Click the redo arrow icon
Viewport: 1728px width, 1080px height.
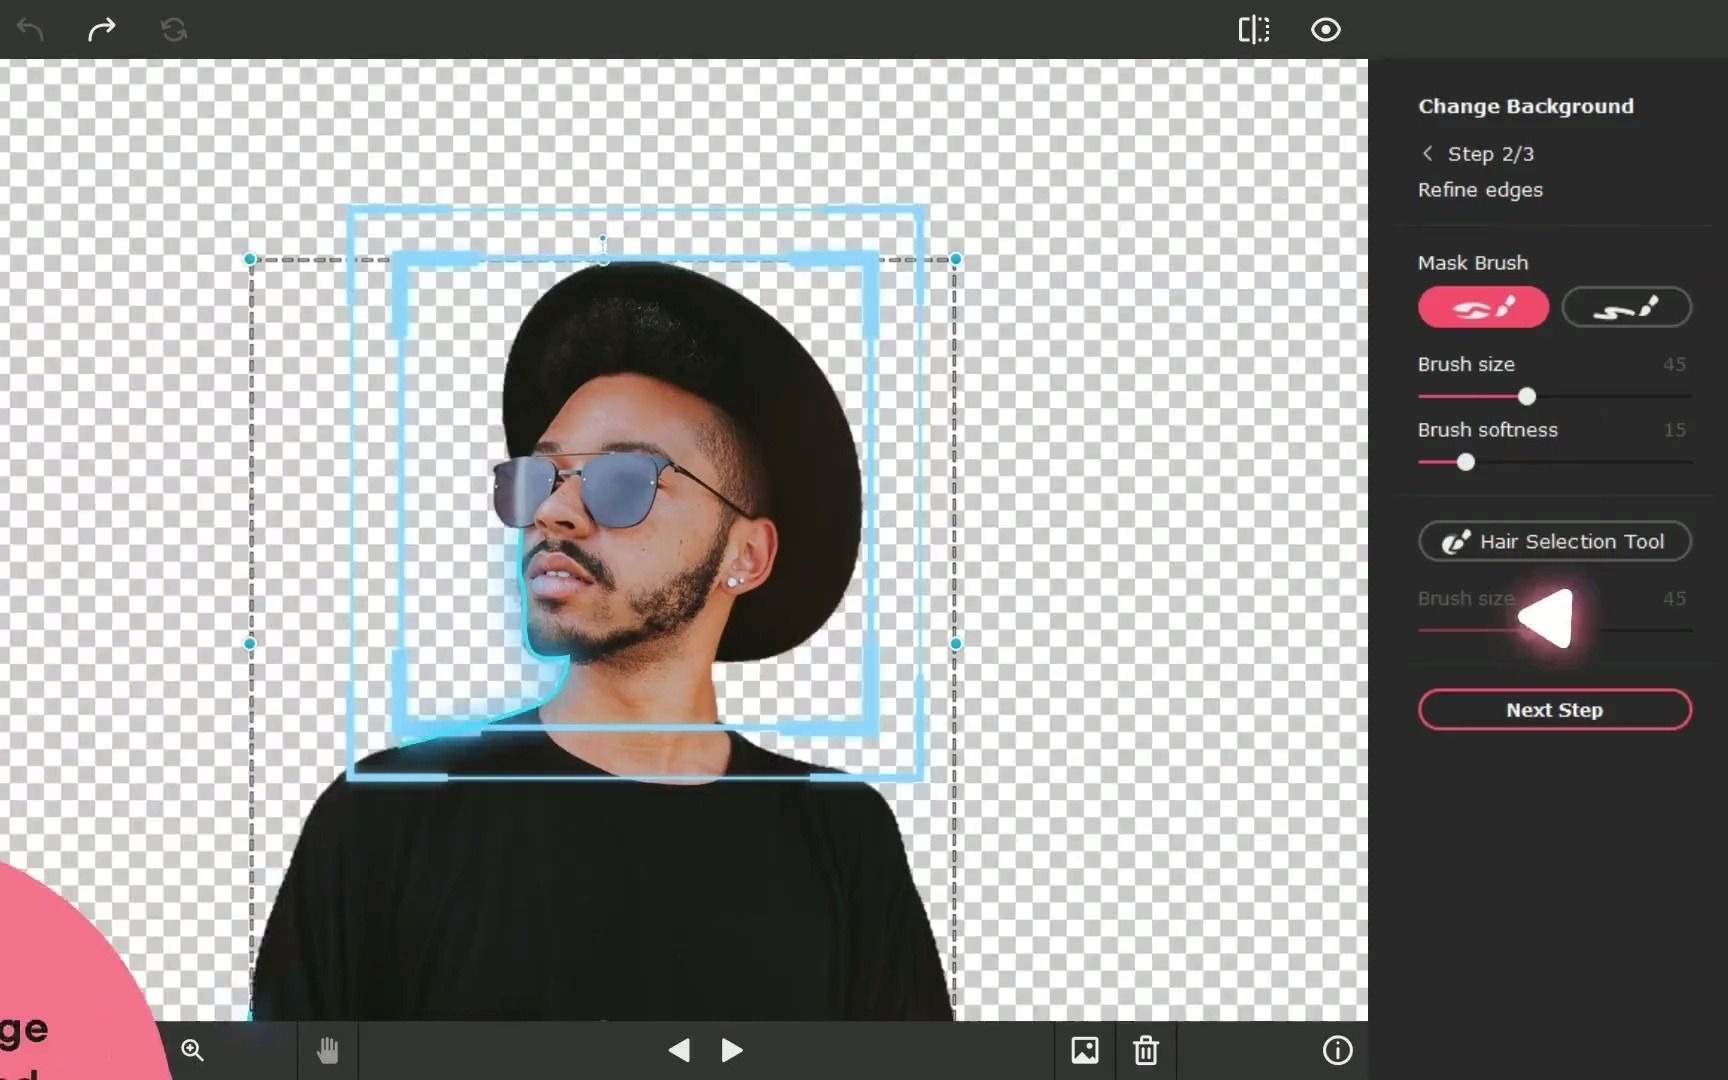[101, 29]
